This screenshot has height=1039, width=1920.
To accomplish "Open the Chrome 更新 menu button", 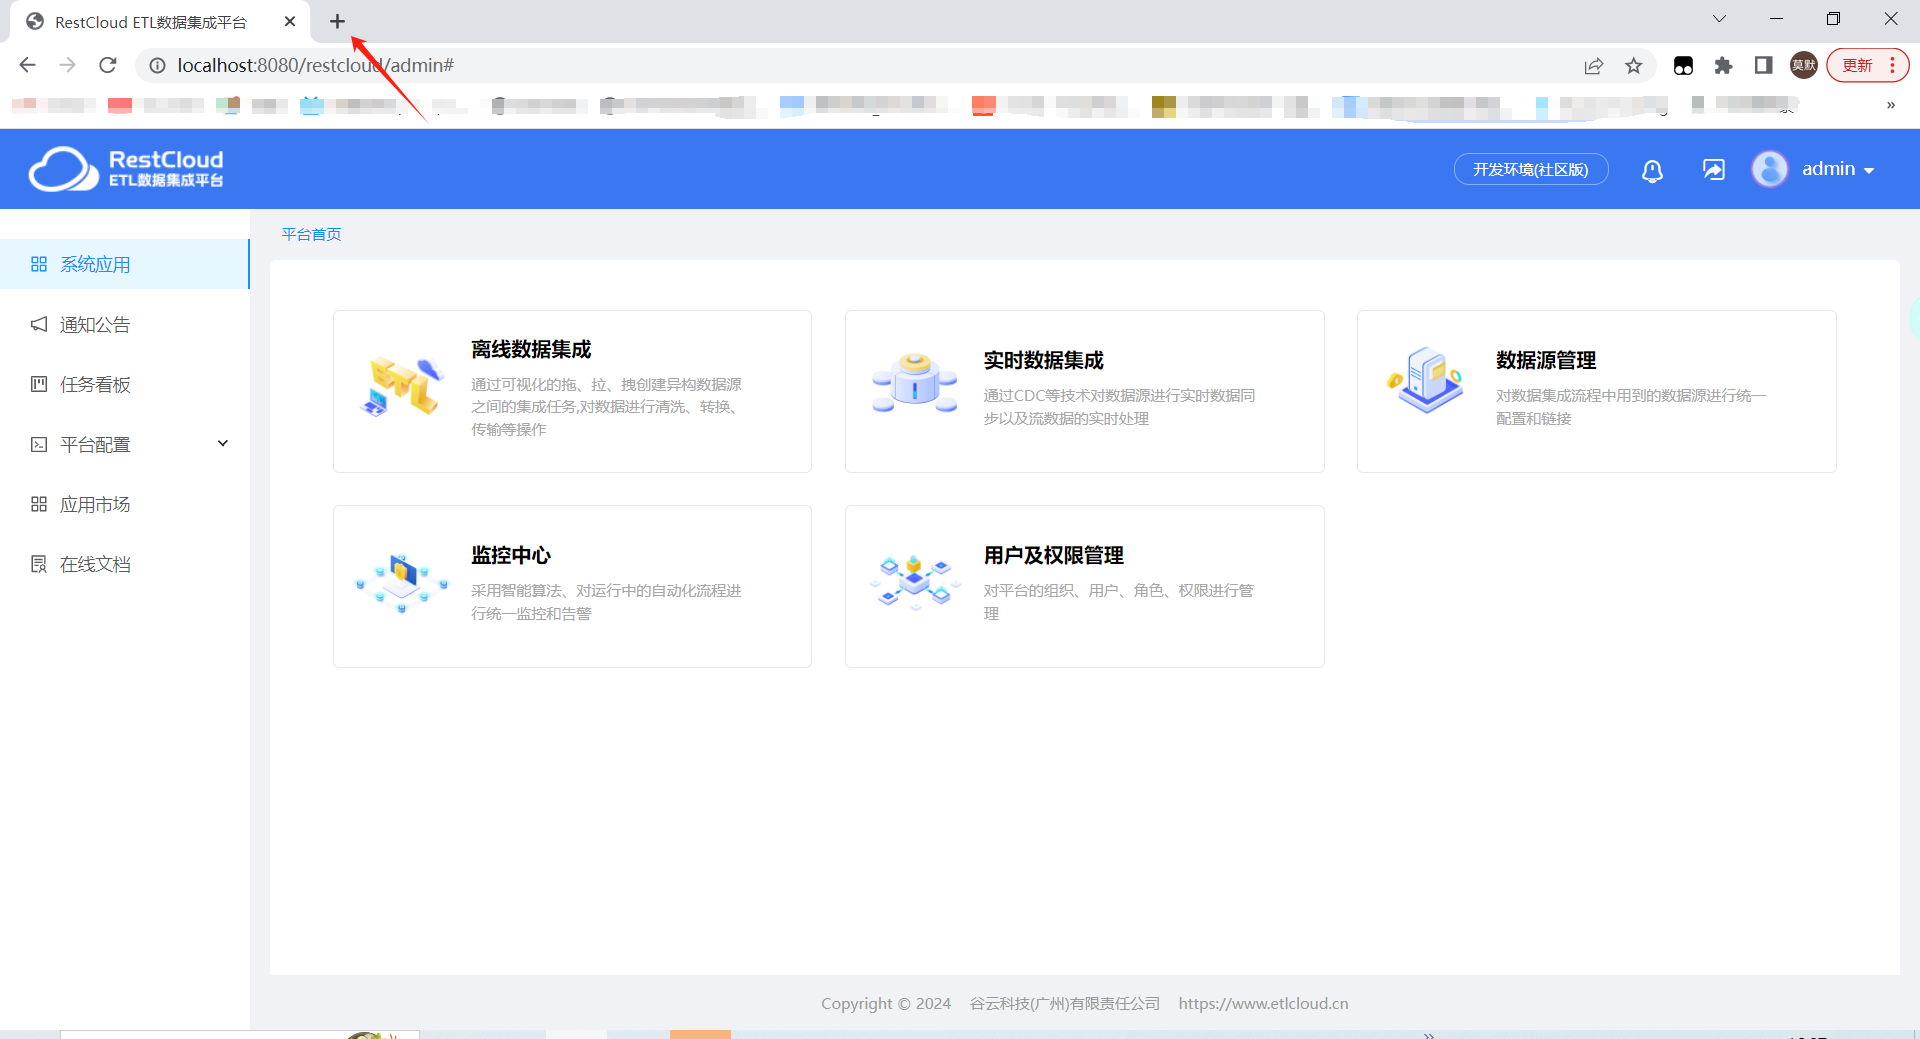I will [x=1857, y=65].
